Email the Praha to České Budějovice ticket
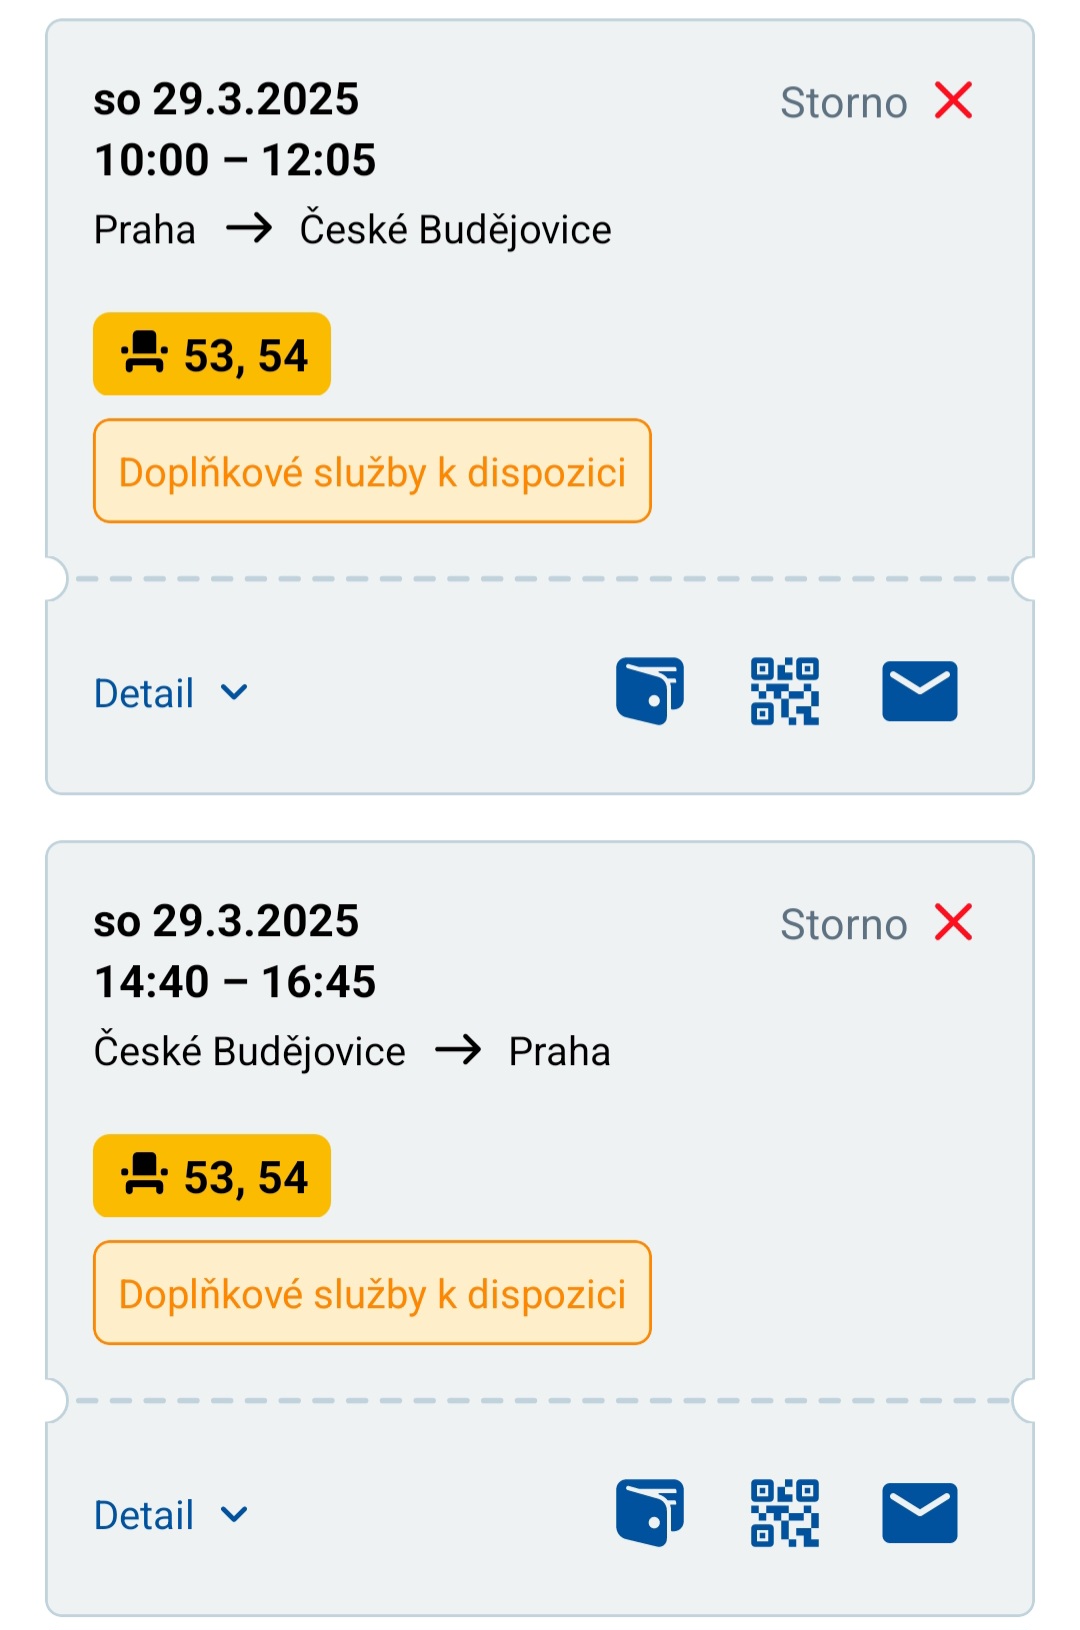Viewport: 1080px width, 1630px height. click(x=920, y=691)
